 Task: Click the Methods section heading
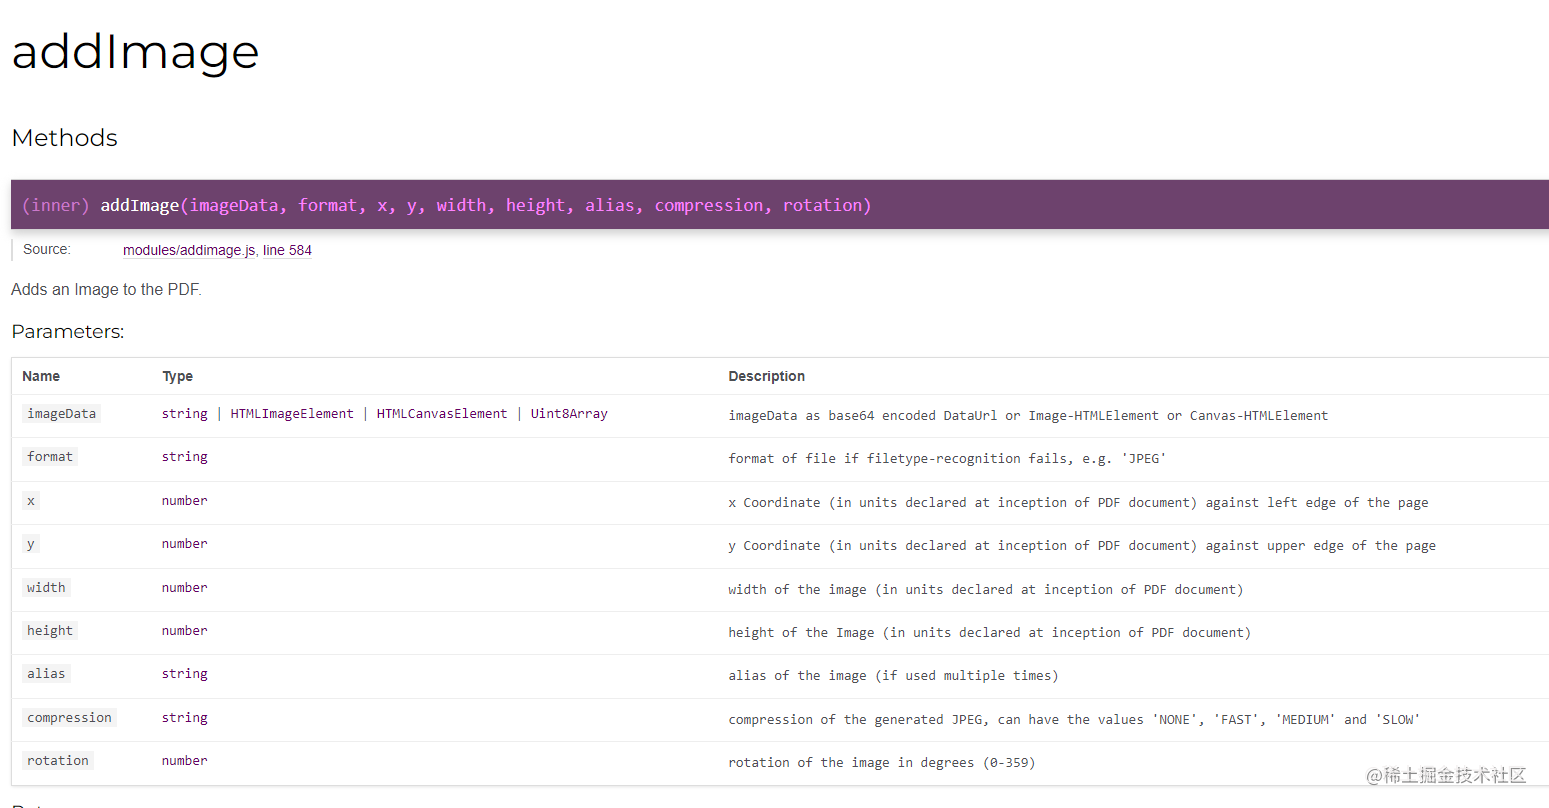click(x=64, y=138)
